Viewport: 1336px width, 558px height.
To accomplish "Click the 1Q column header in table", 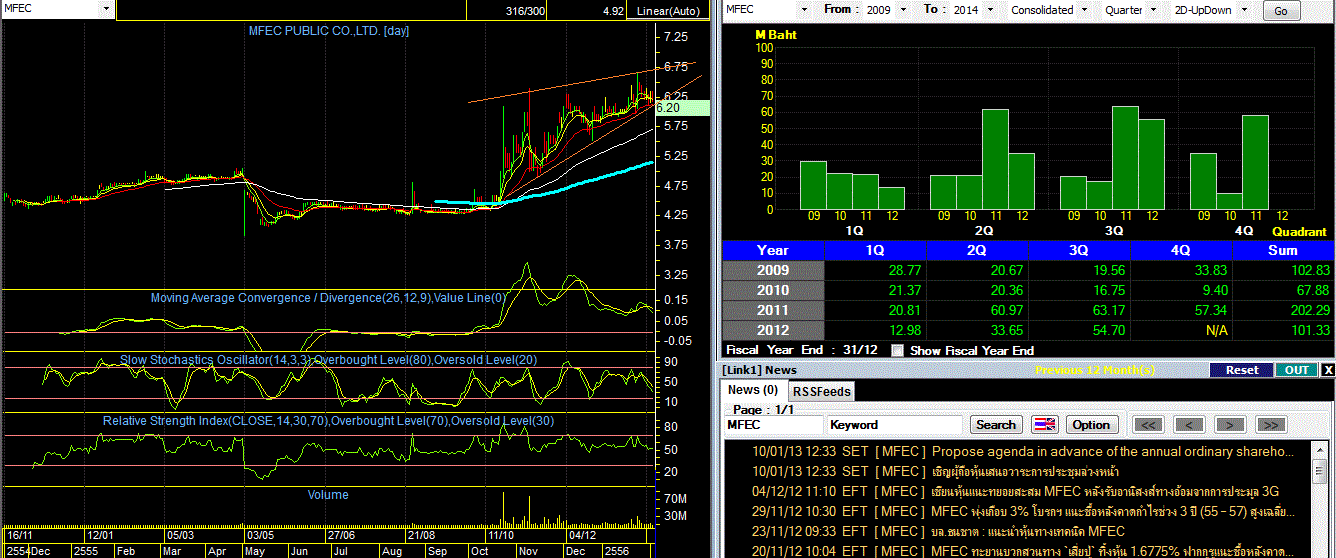I will click(875, 250).
